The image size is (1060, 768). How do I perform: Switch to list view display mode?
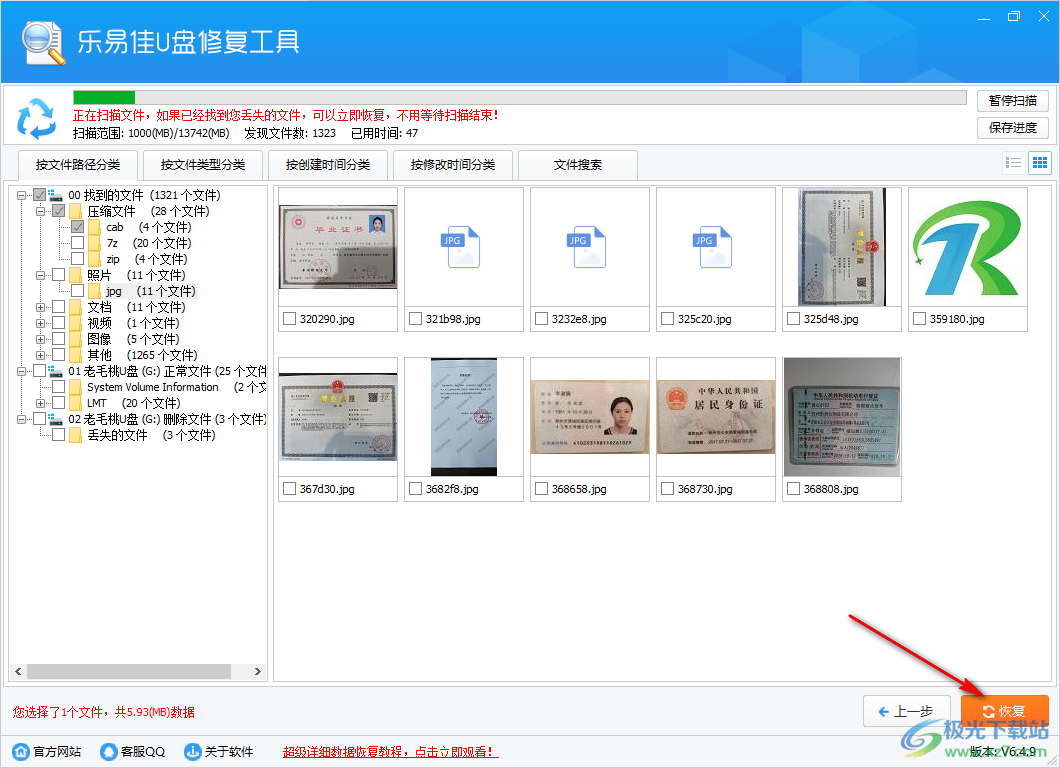(x=1013, y=162)
